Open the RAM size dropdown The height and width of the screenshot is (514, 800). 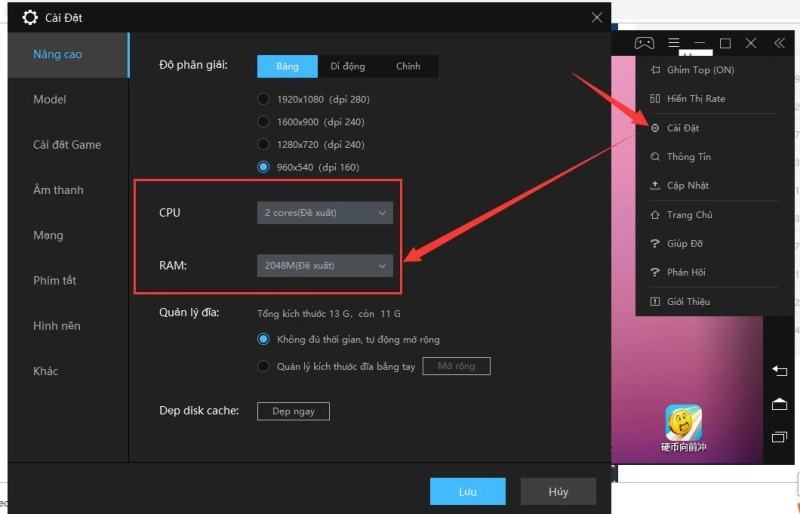(325, 265)
